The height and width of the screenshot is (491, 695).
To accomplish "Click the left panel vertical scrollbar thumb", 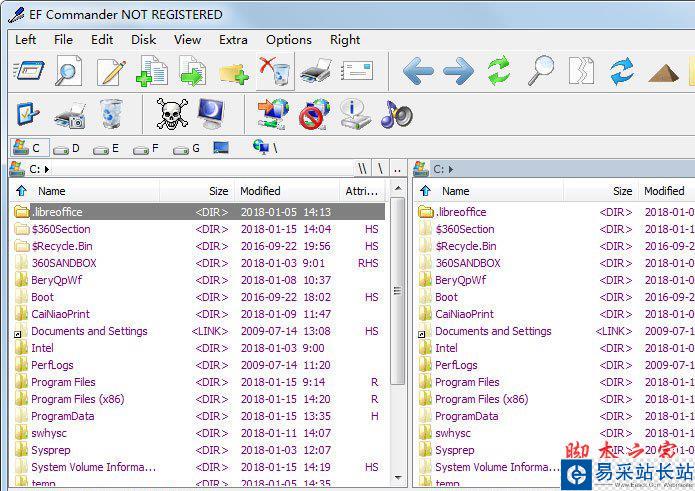I will point(398,291).
